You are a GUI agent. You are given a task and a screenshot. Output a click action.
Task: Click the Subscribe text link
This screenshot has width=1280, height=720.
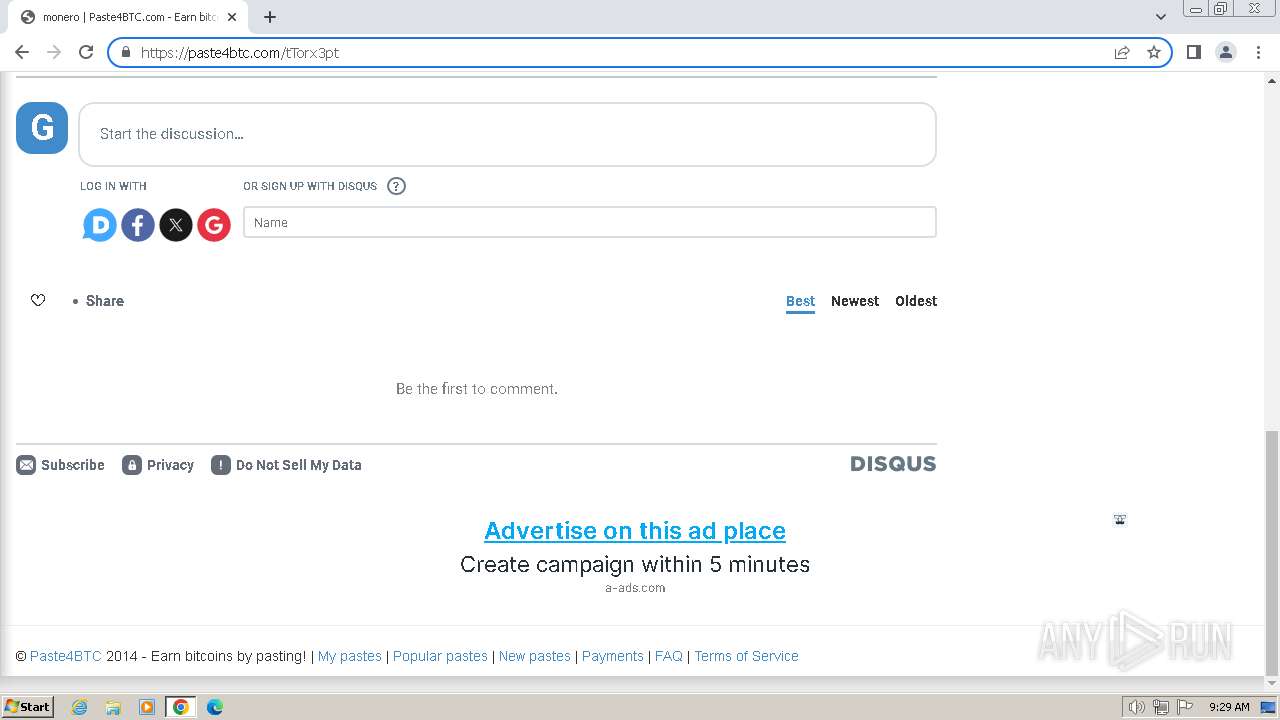[x=73, y=465]
